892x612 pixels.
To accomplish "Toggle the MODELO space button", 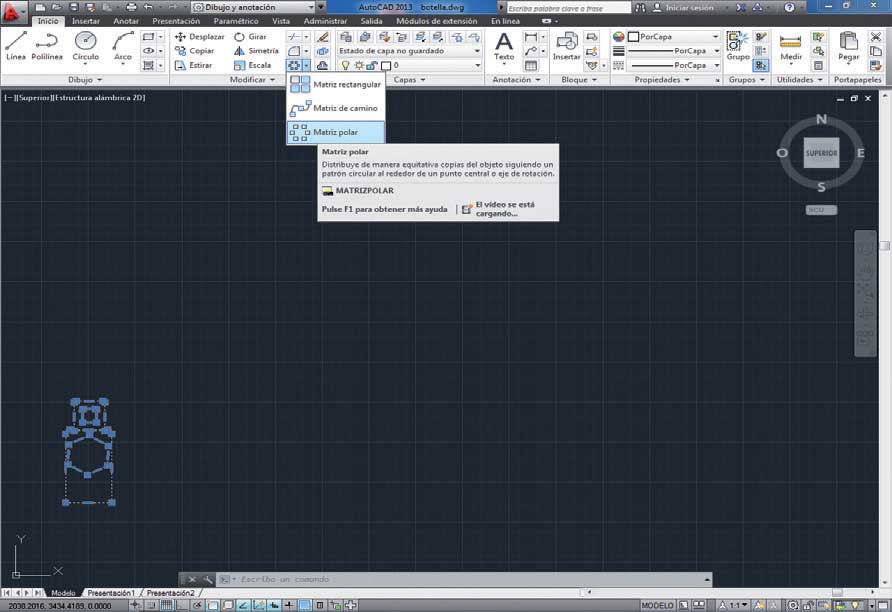I will (x=657, y=605).
